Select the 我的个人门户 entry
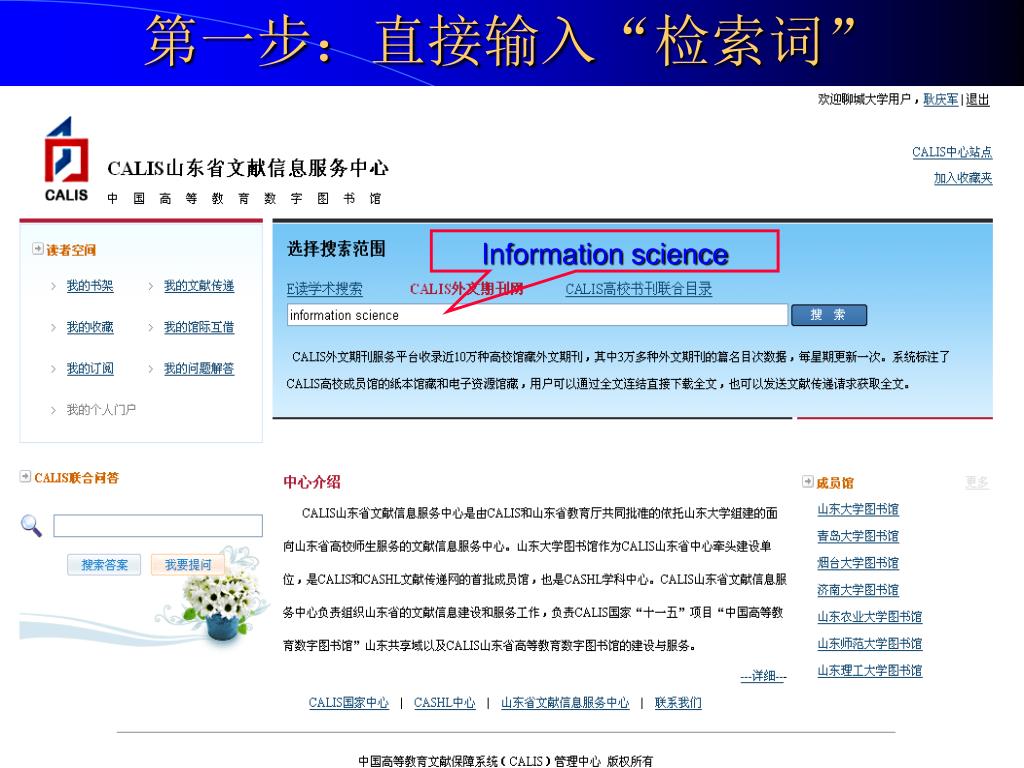Viewport: 1024px width, 768px height. point(101,410)
